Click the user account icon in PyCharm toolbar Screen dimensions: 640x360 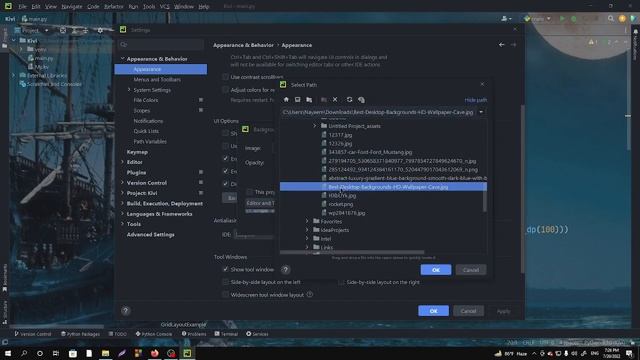pyautogui.click(x=505, y=18)
